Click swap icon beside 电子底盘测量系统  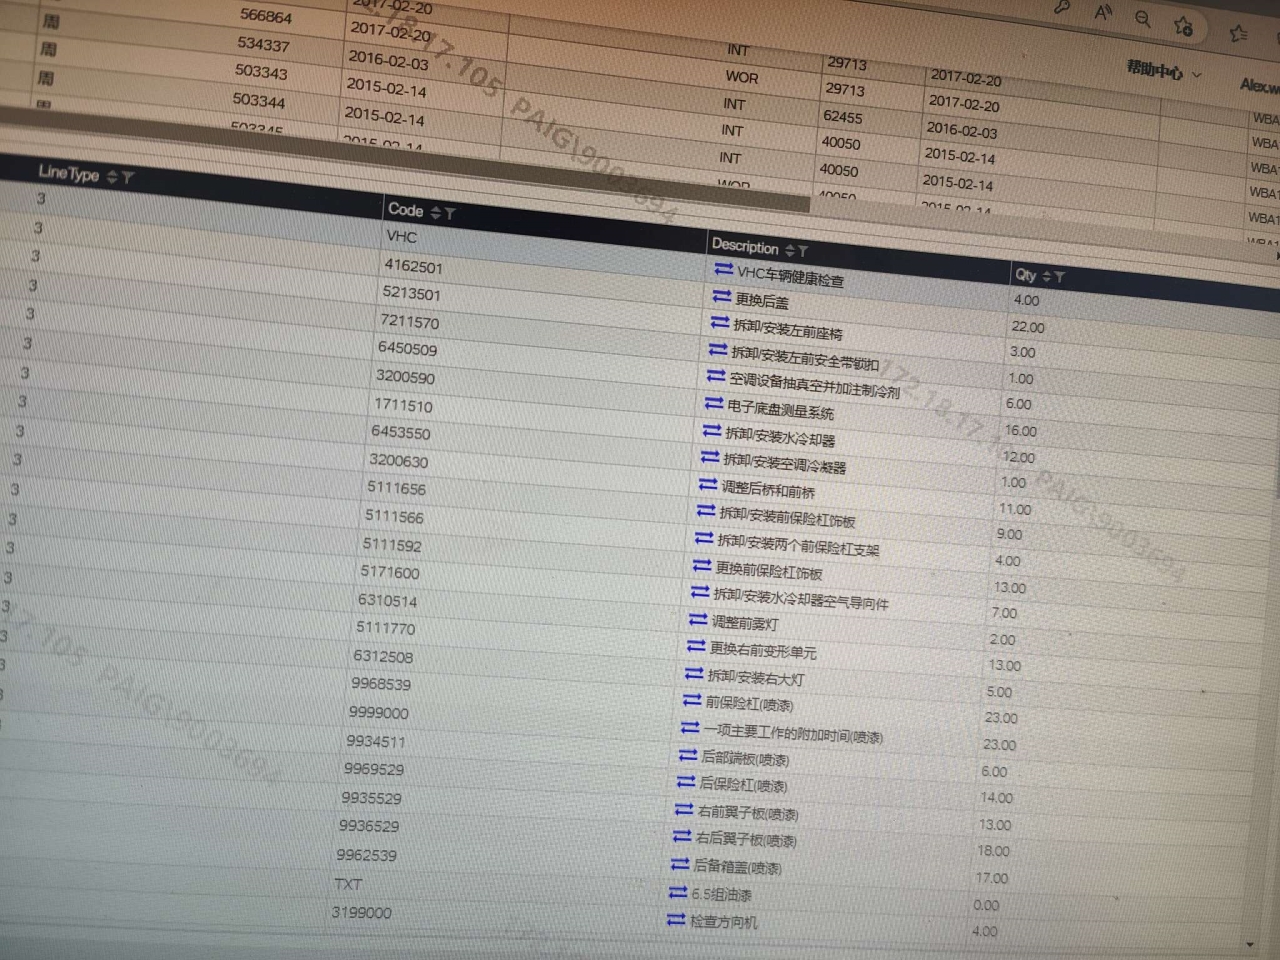pos(714,404)
